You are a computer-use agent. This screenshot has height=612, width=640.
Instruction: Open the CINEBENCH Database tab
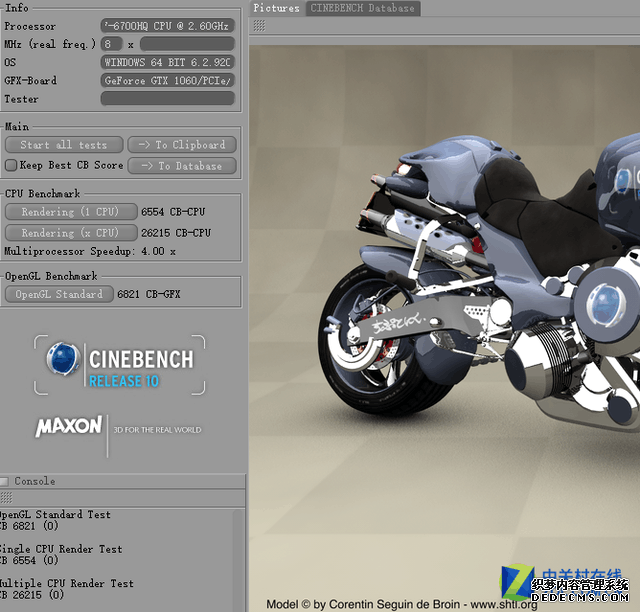click(362, 8)
